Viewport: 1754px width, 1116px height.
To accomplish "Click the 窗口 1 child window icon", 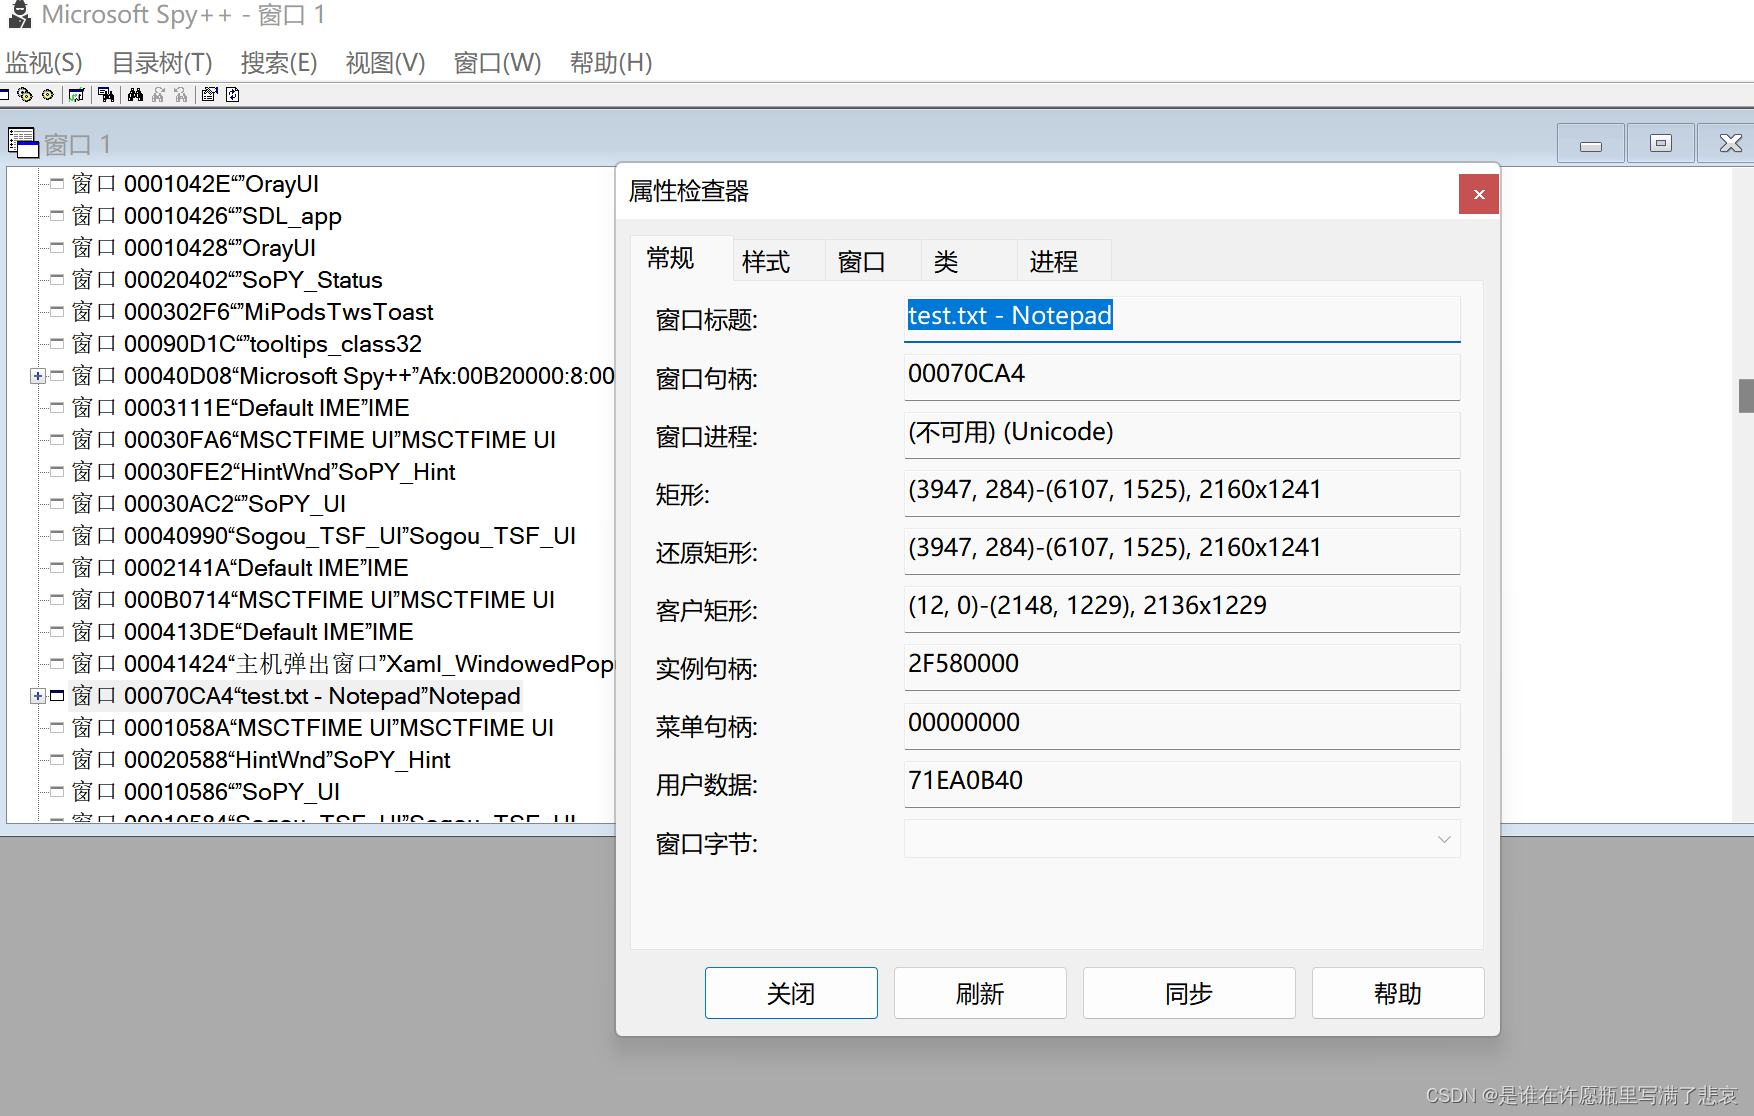I will click(23, 143).
